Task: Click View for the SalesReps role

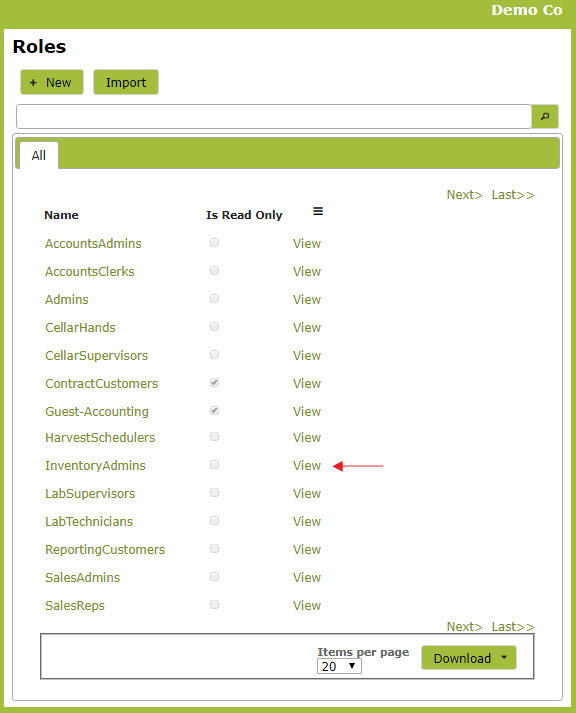Action: coord(307,606)
